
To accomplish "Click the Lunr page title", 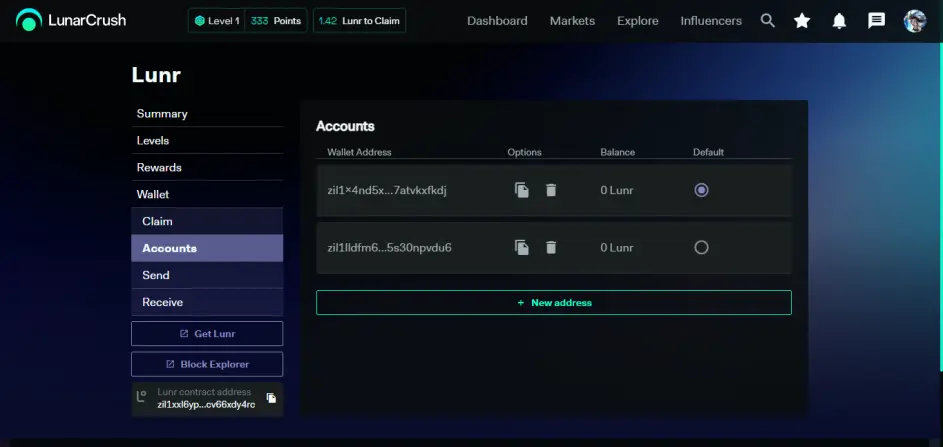I will point(156,75).
